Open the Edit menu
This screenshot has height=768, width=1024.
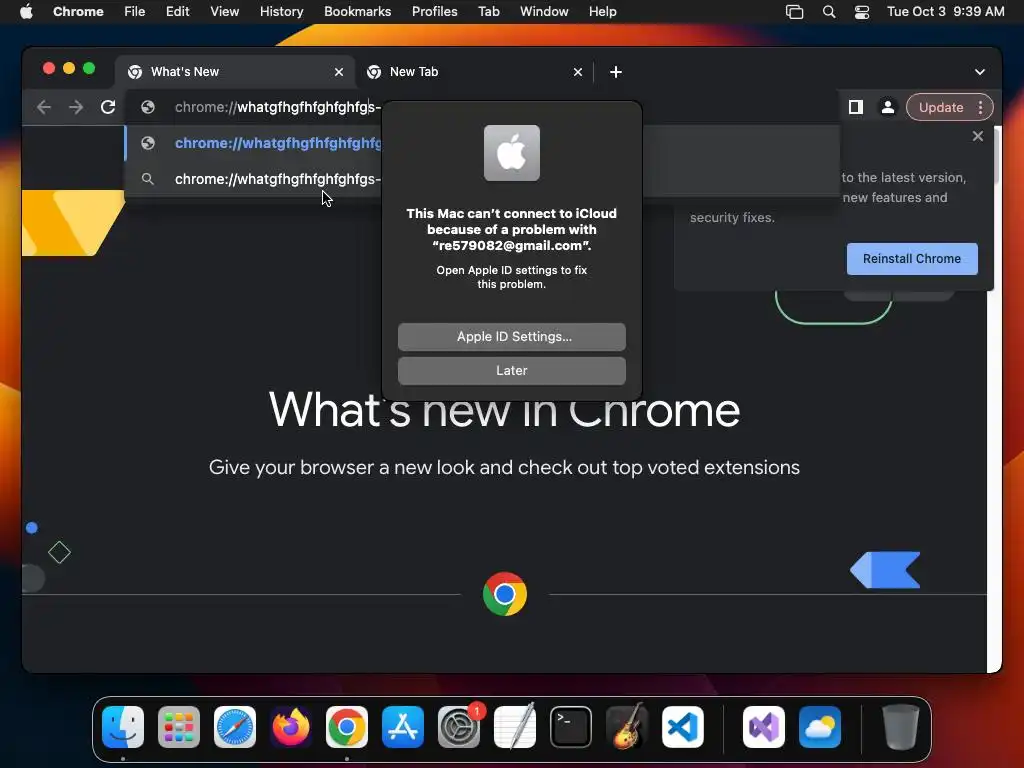177,11
